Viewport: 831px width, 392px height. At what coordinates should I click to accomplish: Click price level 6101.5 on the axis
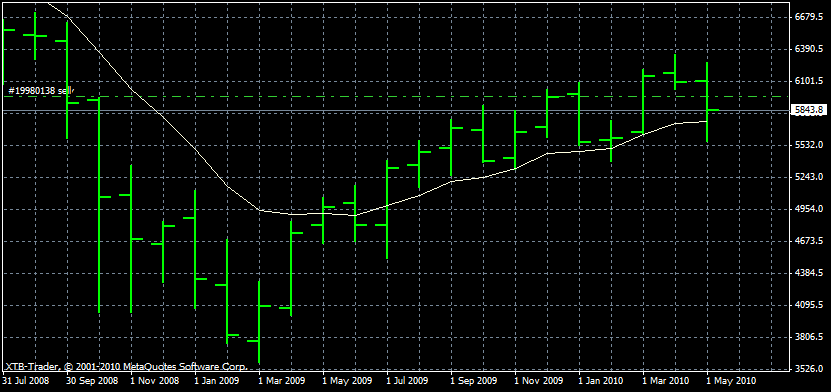pyautogui.click(x=808, y=81)
